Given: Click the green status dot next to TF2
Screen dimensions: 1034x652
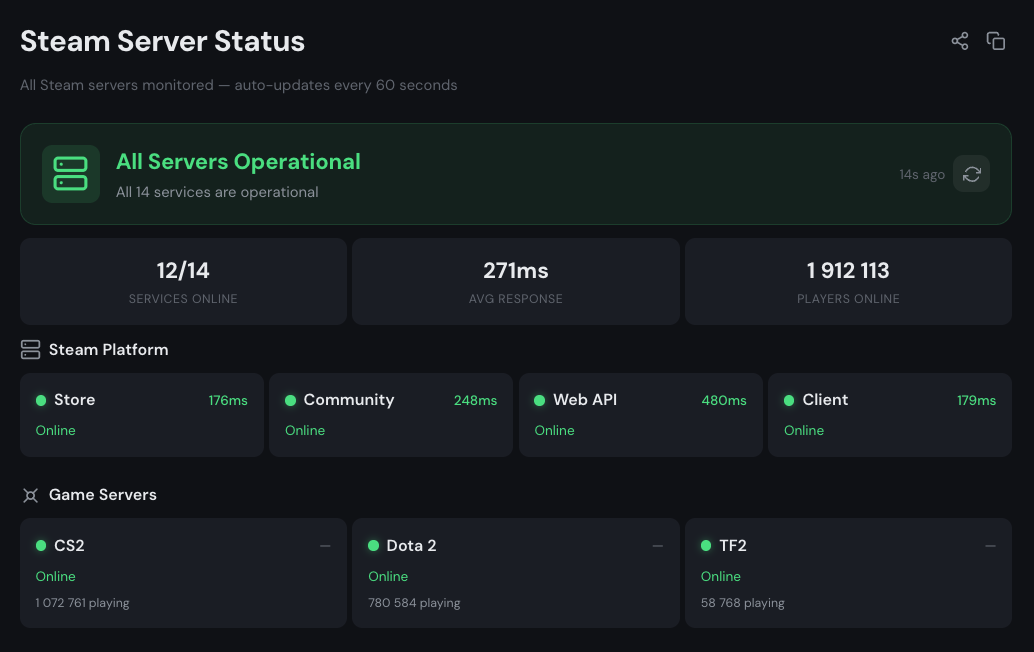Looking at the screenshot, I should 706,545.
